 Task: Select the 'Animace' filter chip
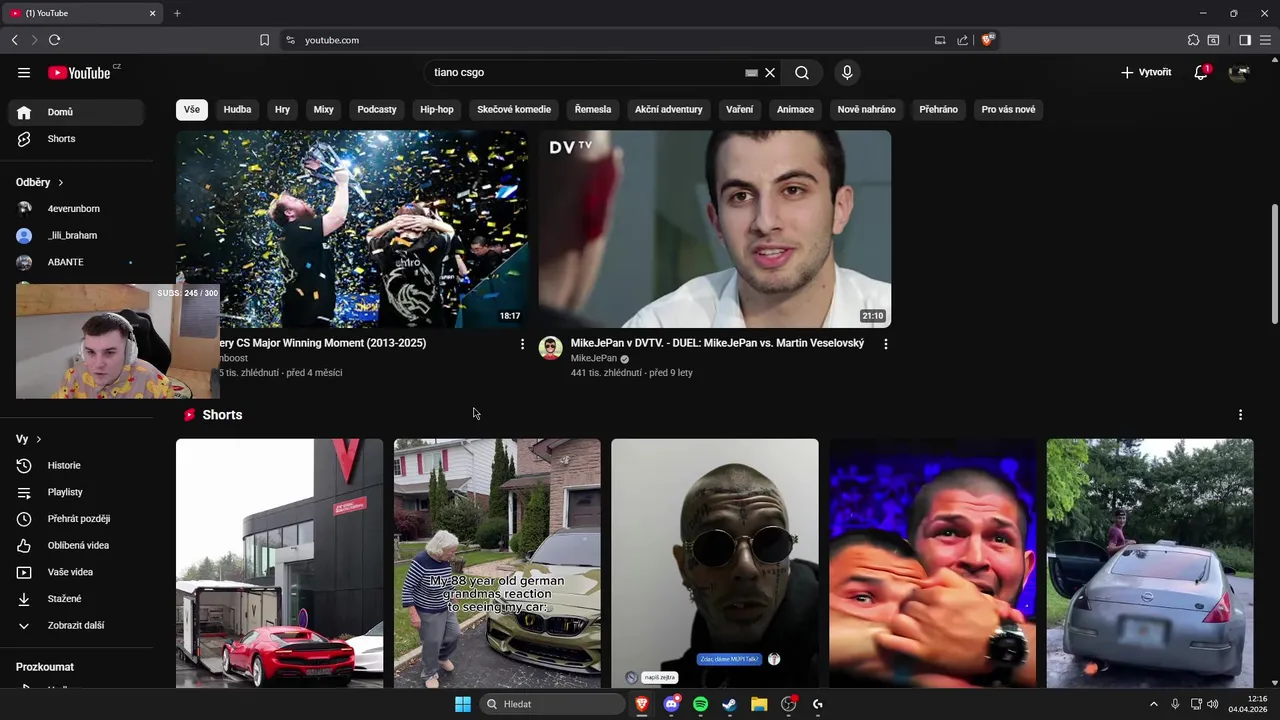[x=795, y=109]
